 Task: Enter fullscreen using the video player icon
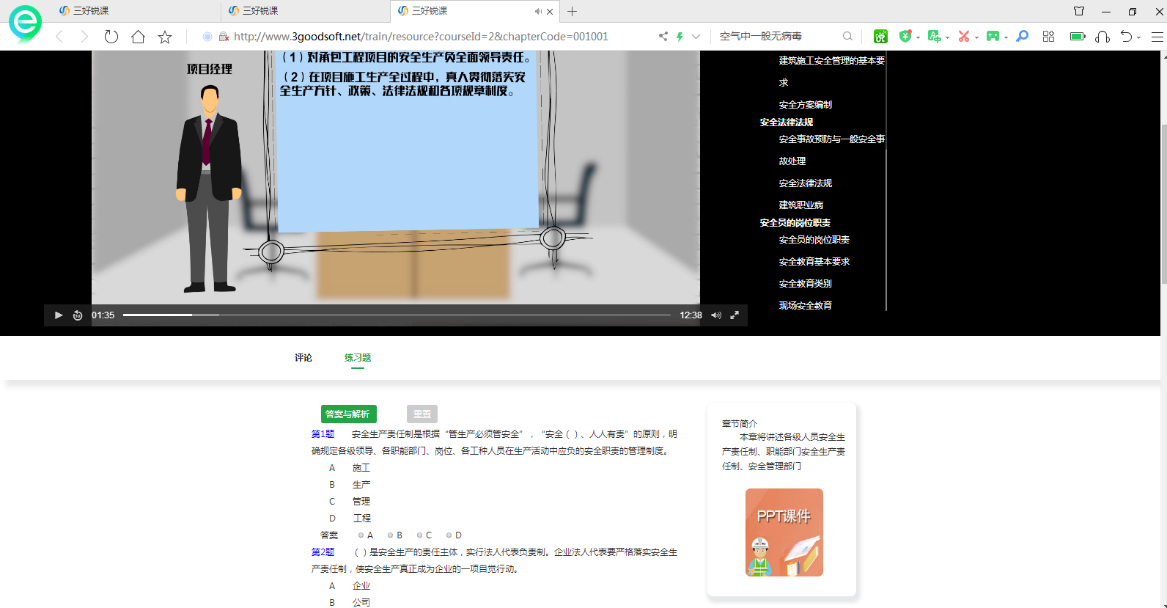735,314
